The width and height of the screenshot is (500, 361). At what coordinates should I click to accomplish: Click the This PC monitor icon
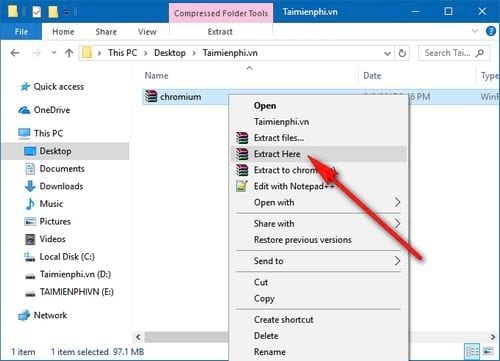pos(24,133)
